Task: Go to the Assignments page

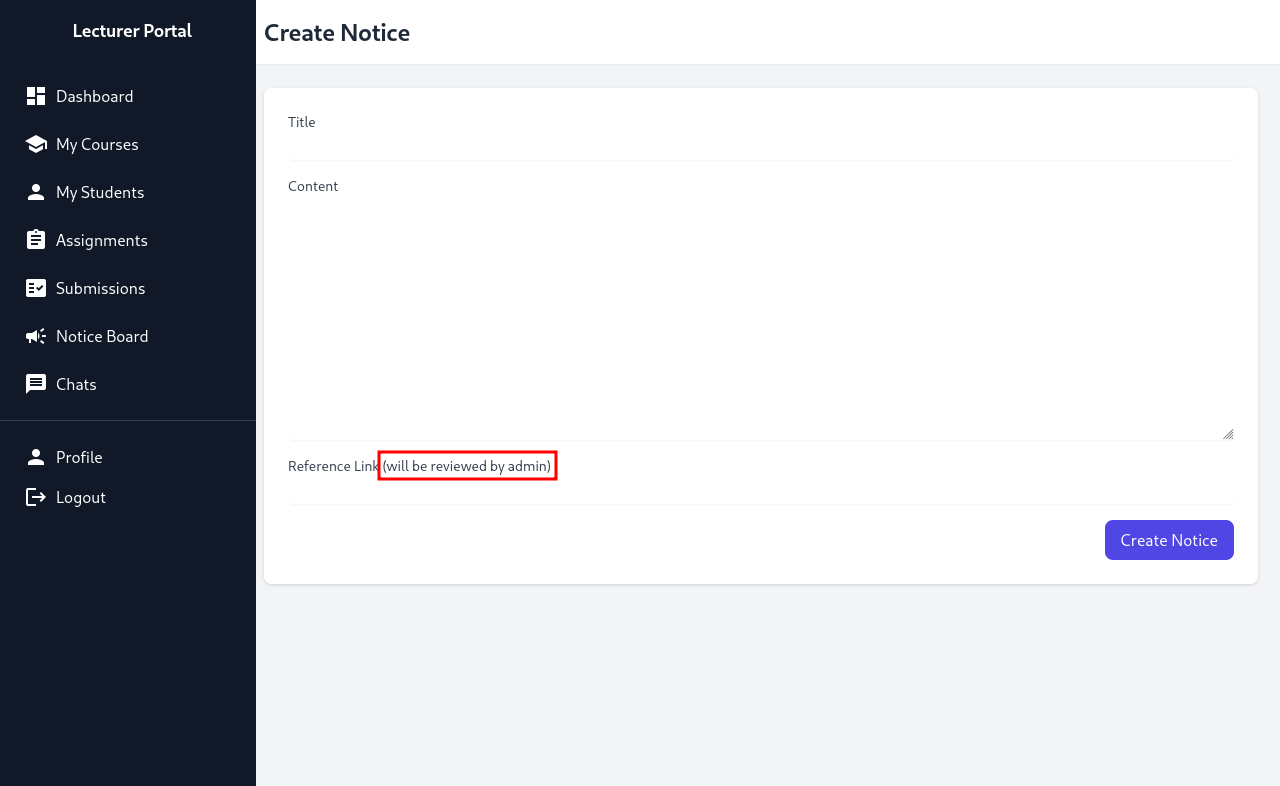Action: [103, 239]
